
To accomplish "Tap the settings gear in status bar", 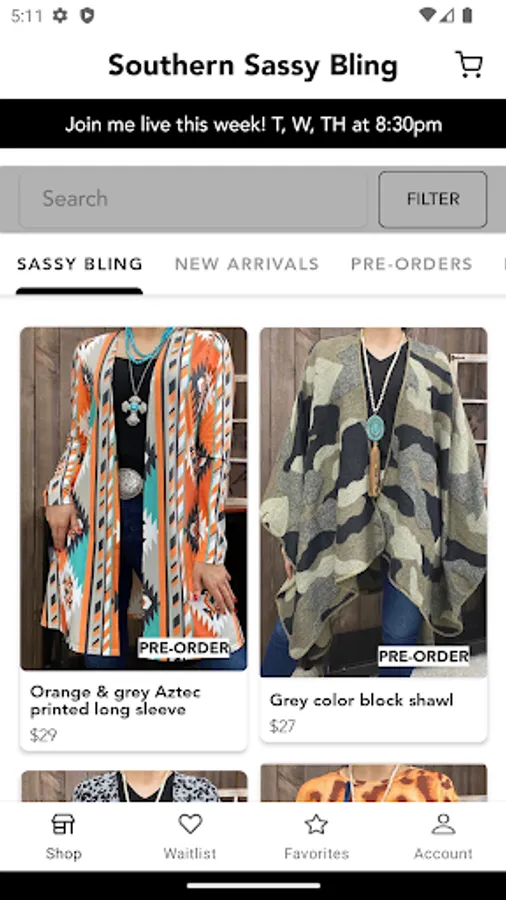I will 60,15.
